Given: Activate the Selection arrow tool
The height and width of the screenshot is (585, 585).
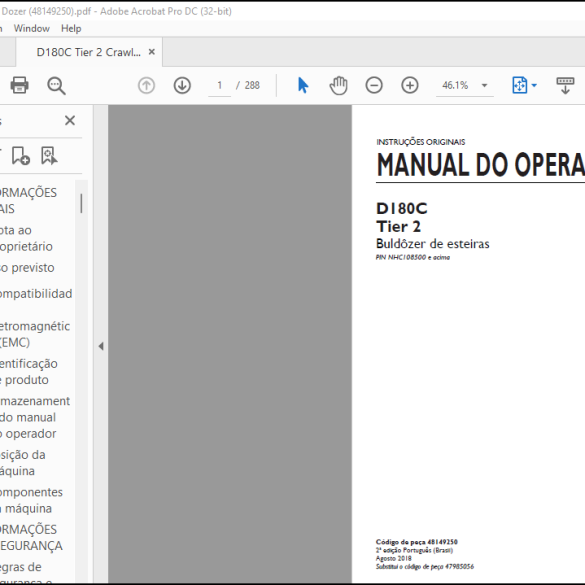Looking at the screenshot, I should click(x=303, y=85).
